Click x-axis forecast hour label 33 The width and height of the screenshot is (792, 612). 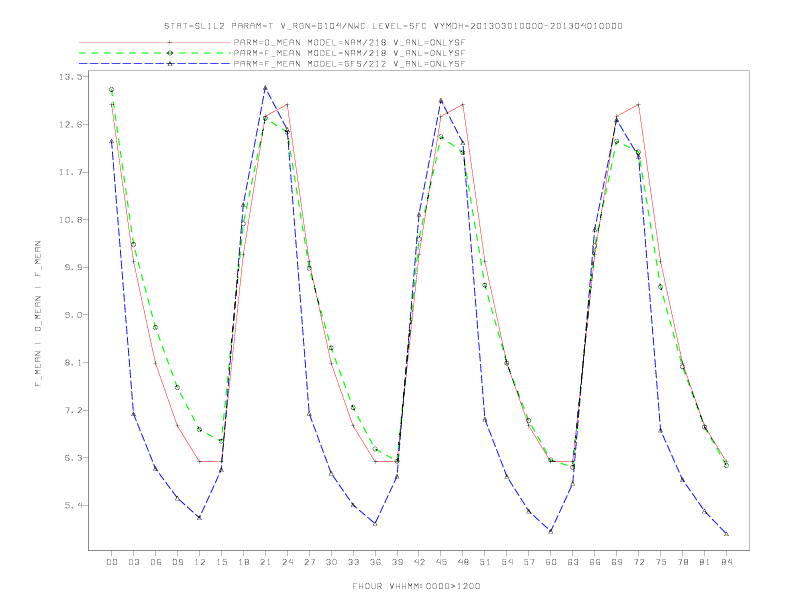point(353,562)
